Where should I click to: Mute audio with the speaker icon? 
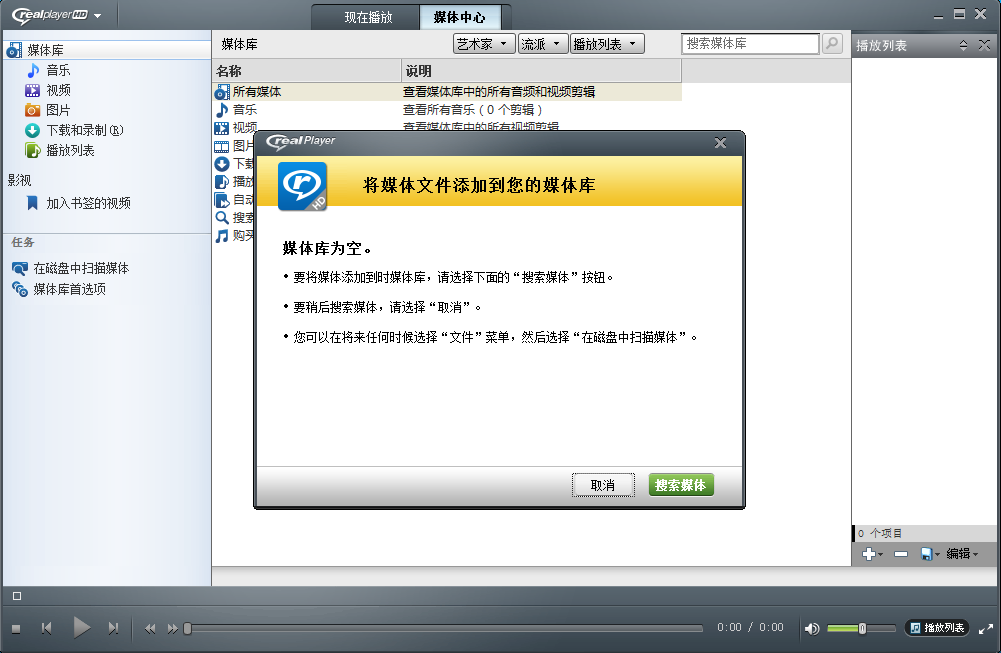click(811, 628)
